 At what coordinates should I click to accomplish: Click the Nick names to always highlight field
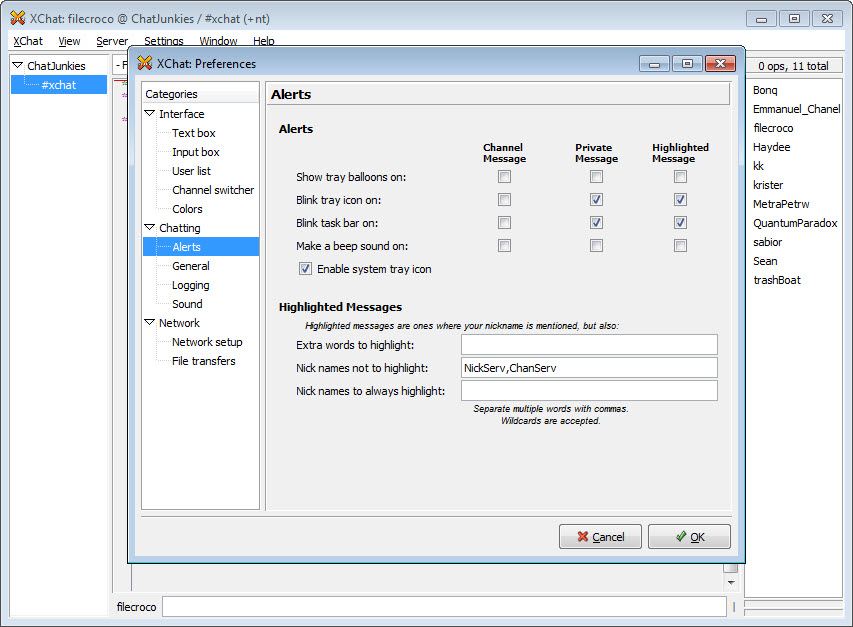click(589, 390)
